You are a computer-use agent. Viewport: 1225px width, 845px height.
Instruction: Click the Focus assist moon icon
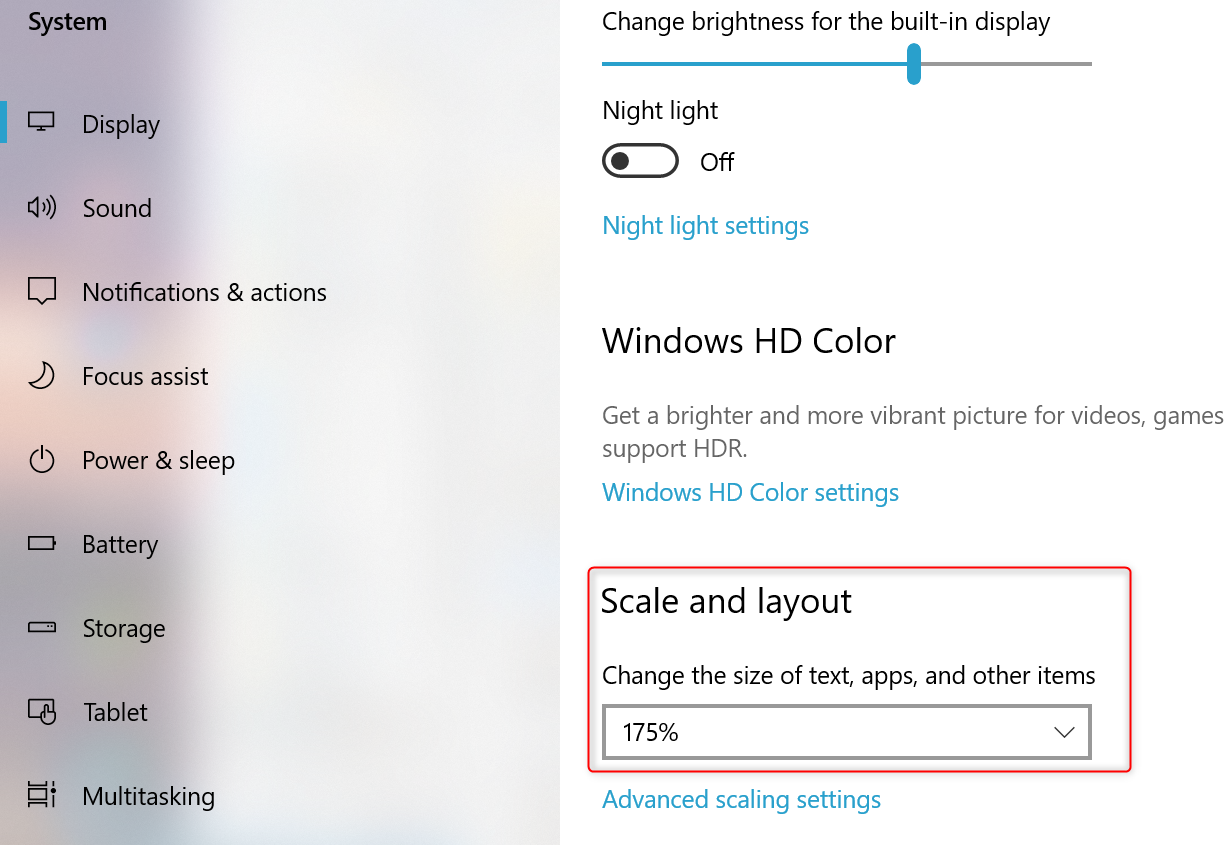(41, 376)
